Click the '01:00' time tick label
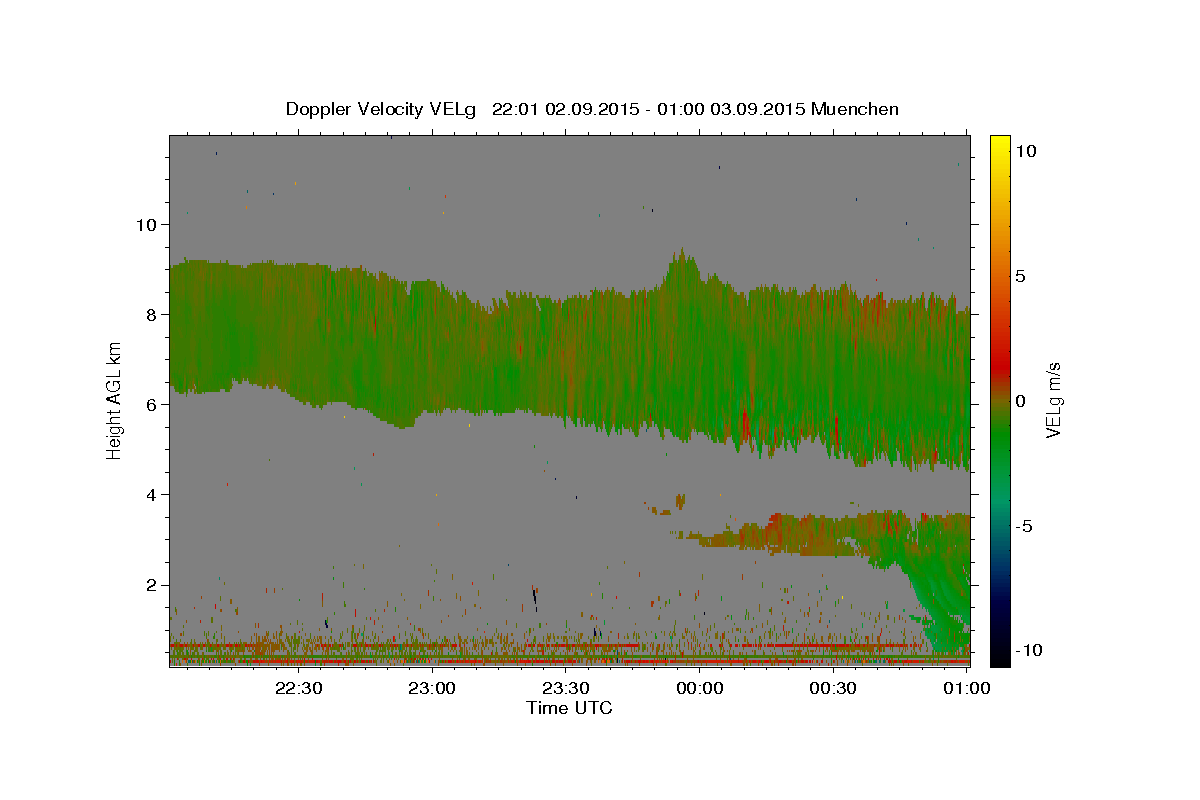Image resolution: width=1200 pixels, height=800 pixels. point(966,688)
